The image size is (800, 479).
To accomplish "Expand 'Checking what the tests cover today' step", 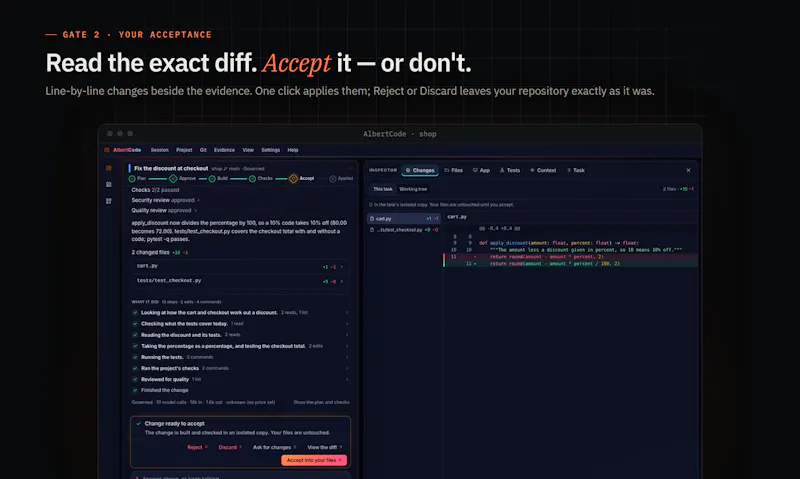I will click(240, 324).
